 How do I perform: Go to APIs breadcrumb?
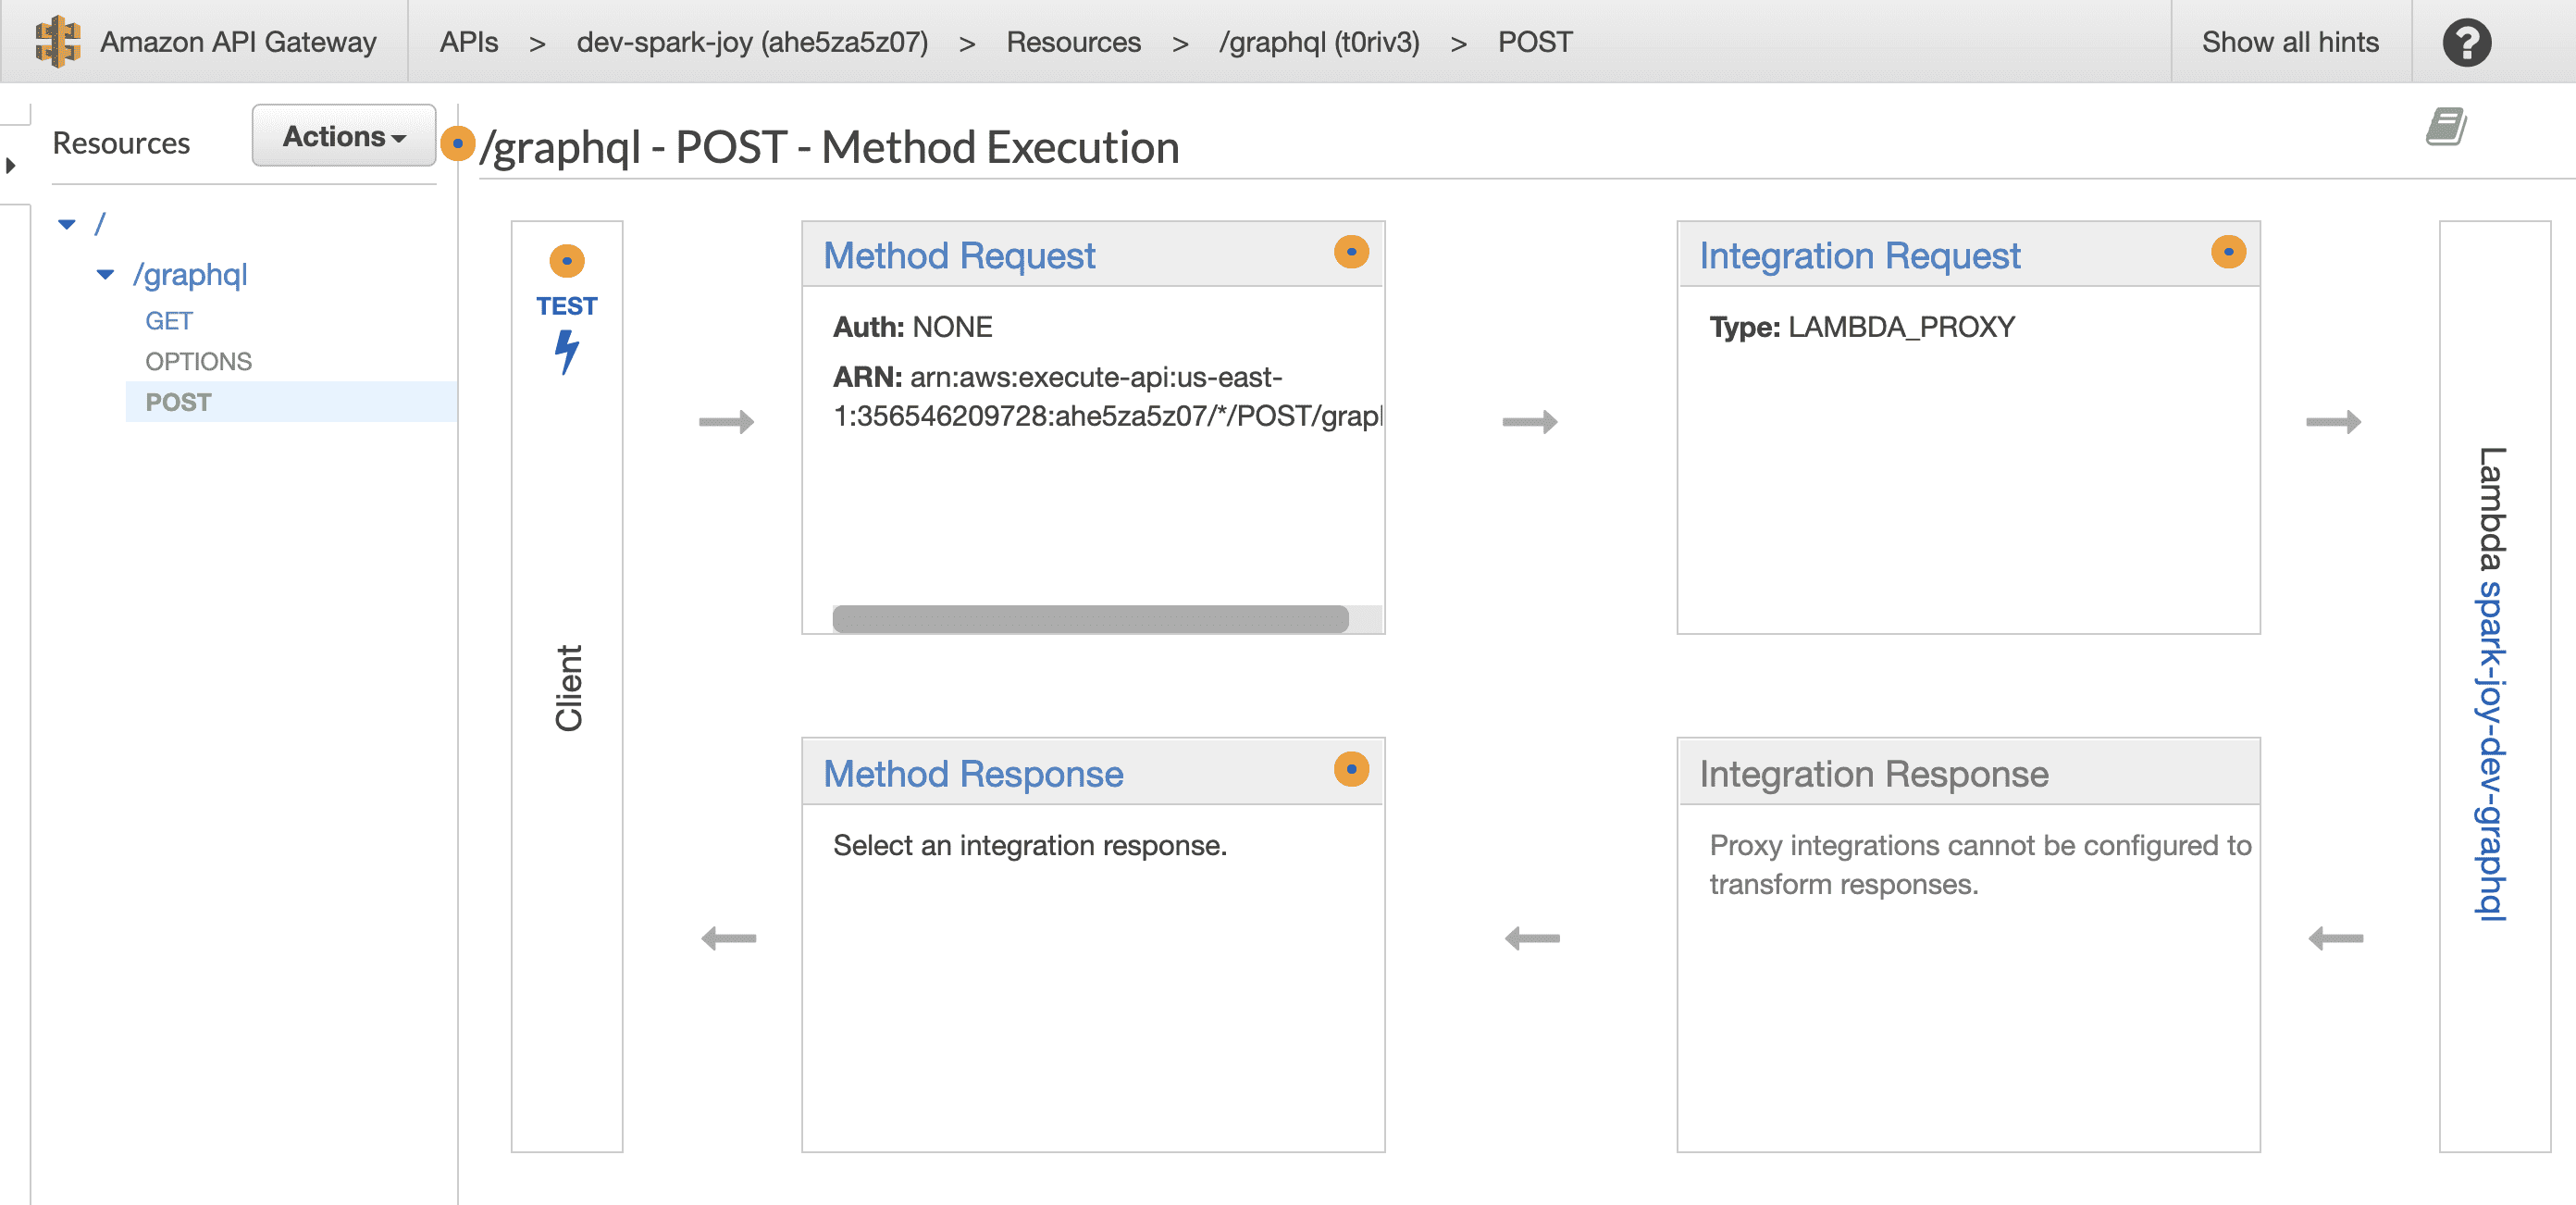tap(468, 42)
